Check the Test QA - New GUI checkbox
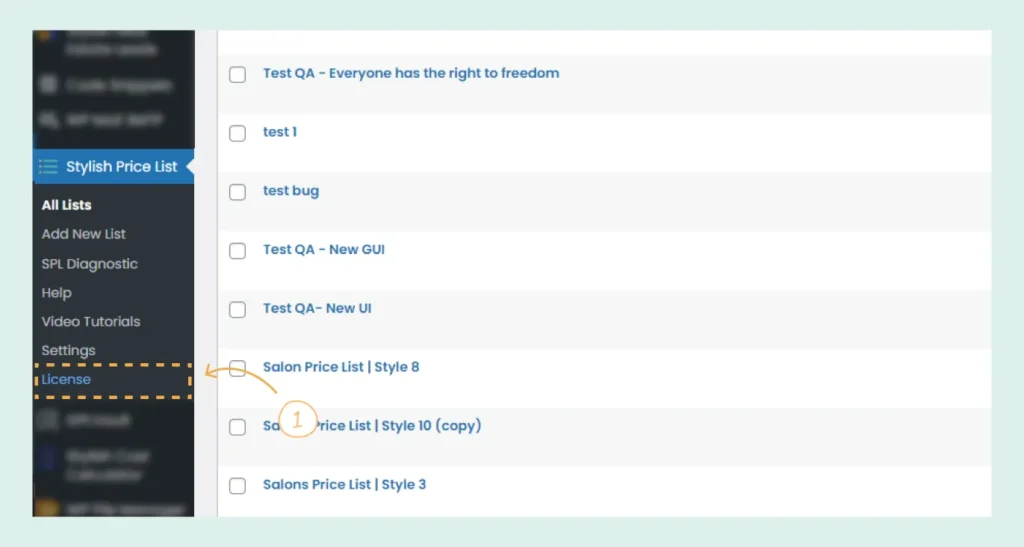 pyautogui.click(x=238, y=251)
